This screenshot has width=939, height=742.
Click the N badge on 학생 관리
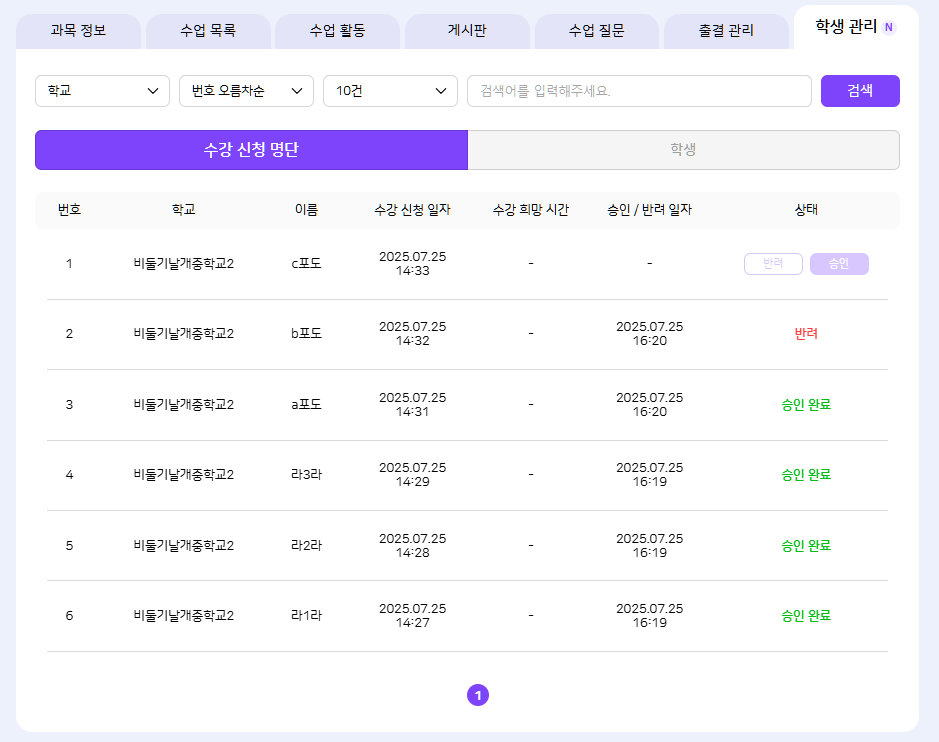click(889, 27)
